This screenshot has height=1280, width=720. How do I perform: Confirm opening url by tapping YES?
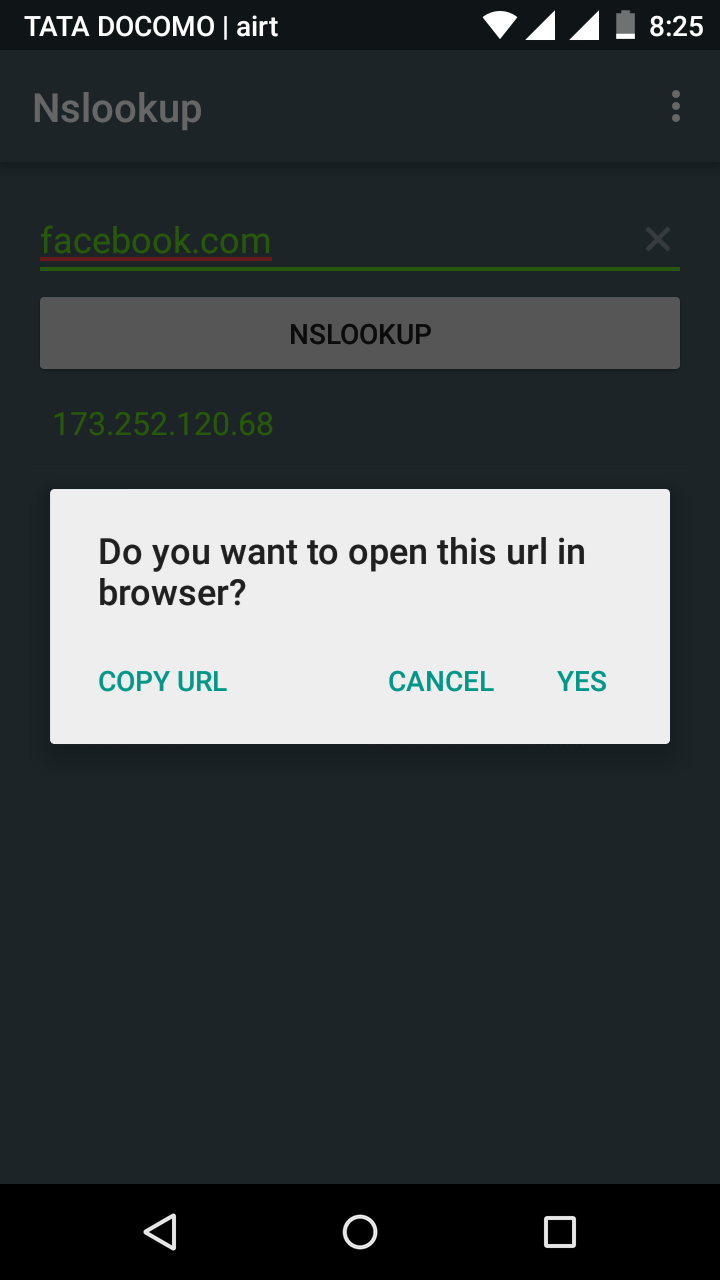click(x=582, y=681)
